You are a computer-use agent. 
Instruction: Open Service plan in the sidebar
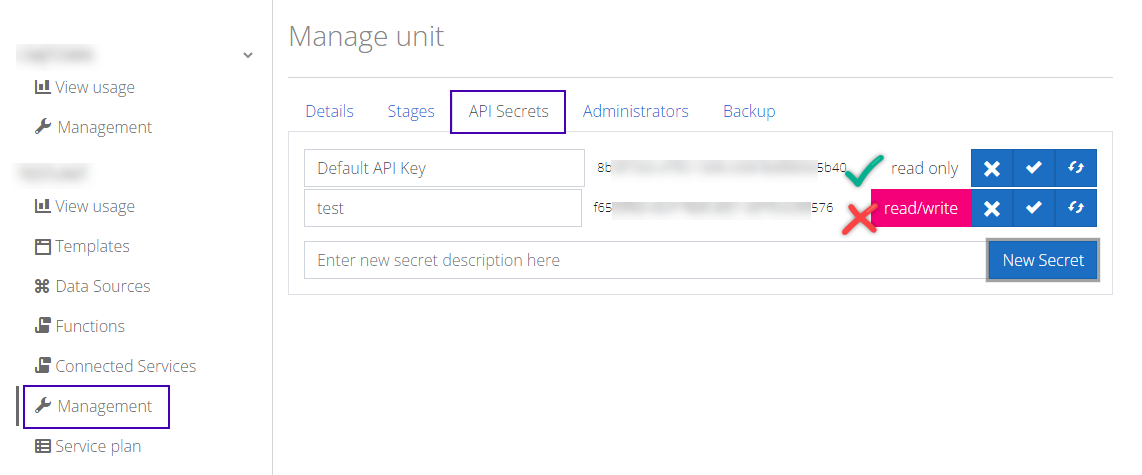click(87, 446)
